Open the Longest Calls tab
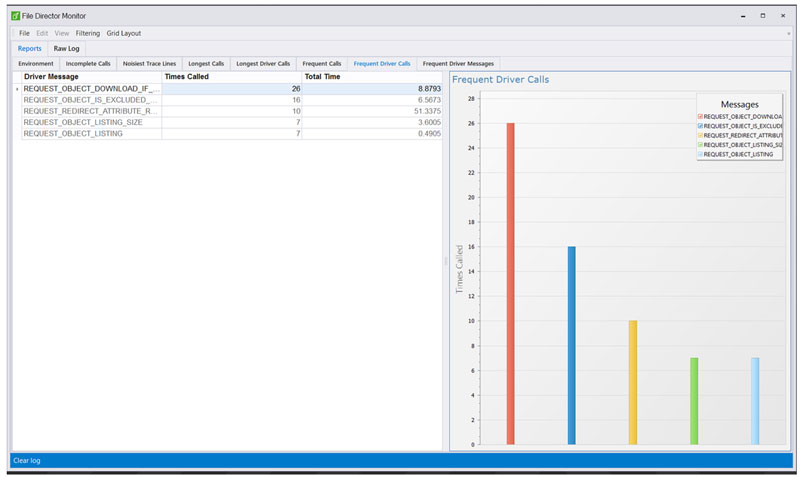This screenshot has width=800, height=477. click(x=206, y=64)
